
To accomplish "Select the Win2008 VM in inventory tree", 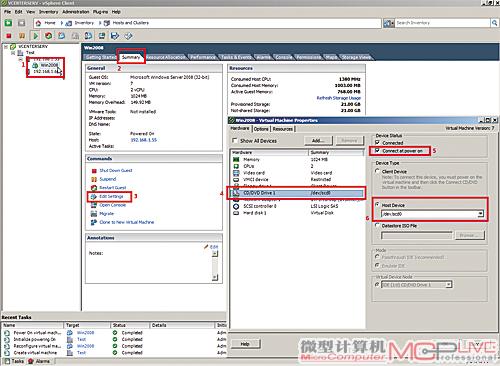I will tap(49, 65).
